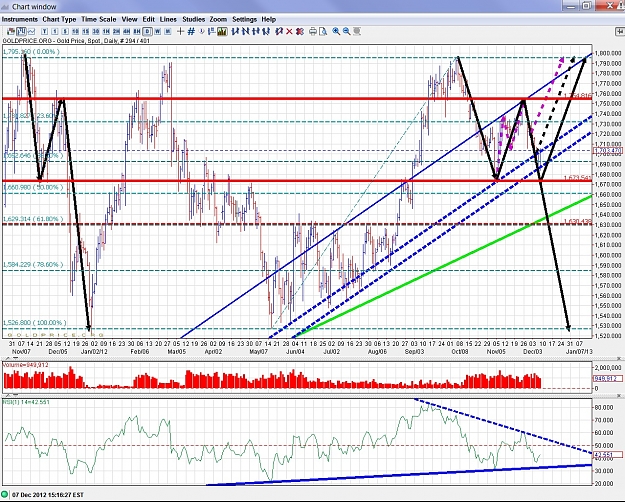Viewport: 625px width, 502px height.
Task: Click the 1,526.800 (100.00%) Fibonacci label
Action: point(34,323)
